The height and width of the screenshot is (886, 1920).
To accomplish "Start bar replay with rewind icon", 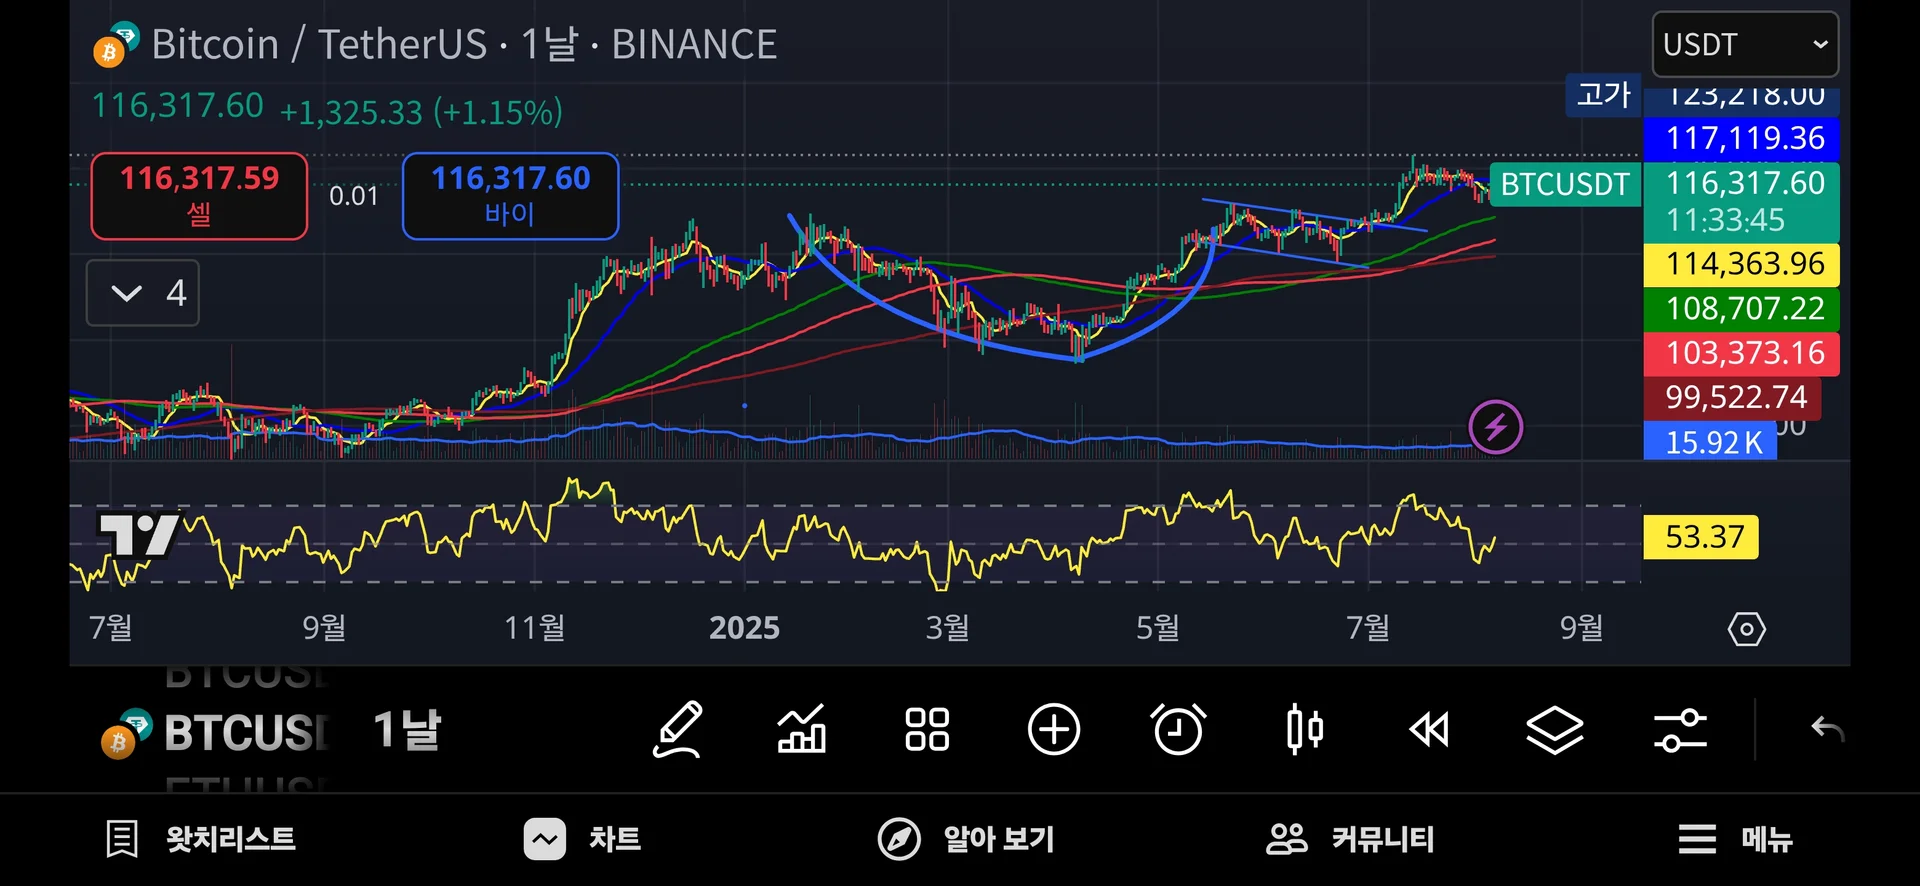I will pyautogui.click(x=1429, y=730).
